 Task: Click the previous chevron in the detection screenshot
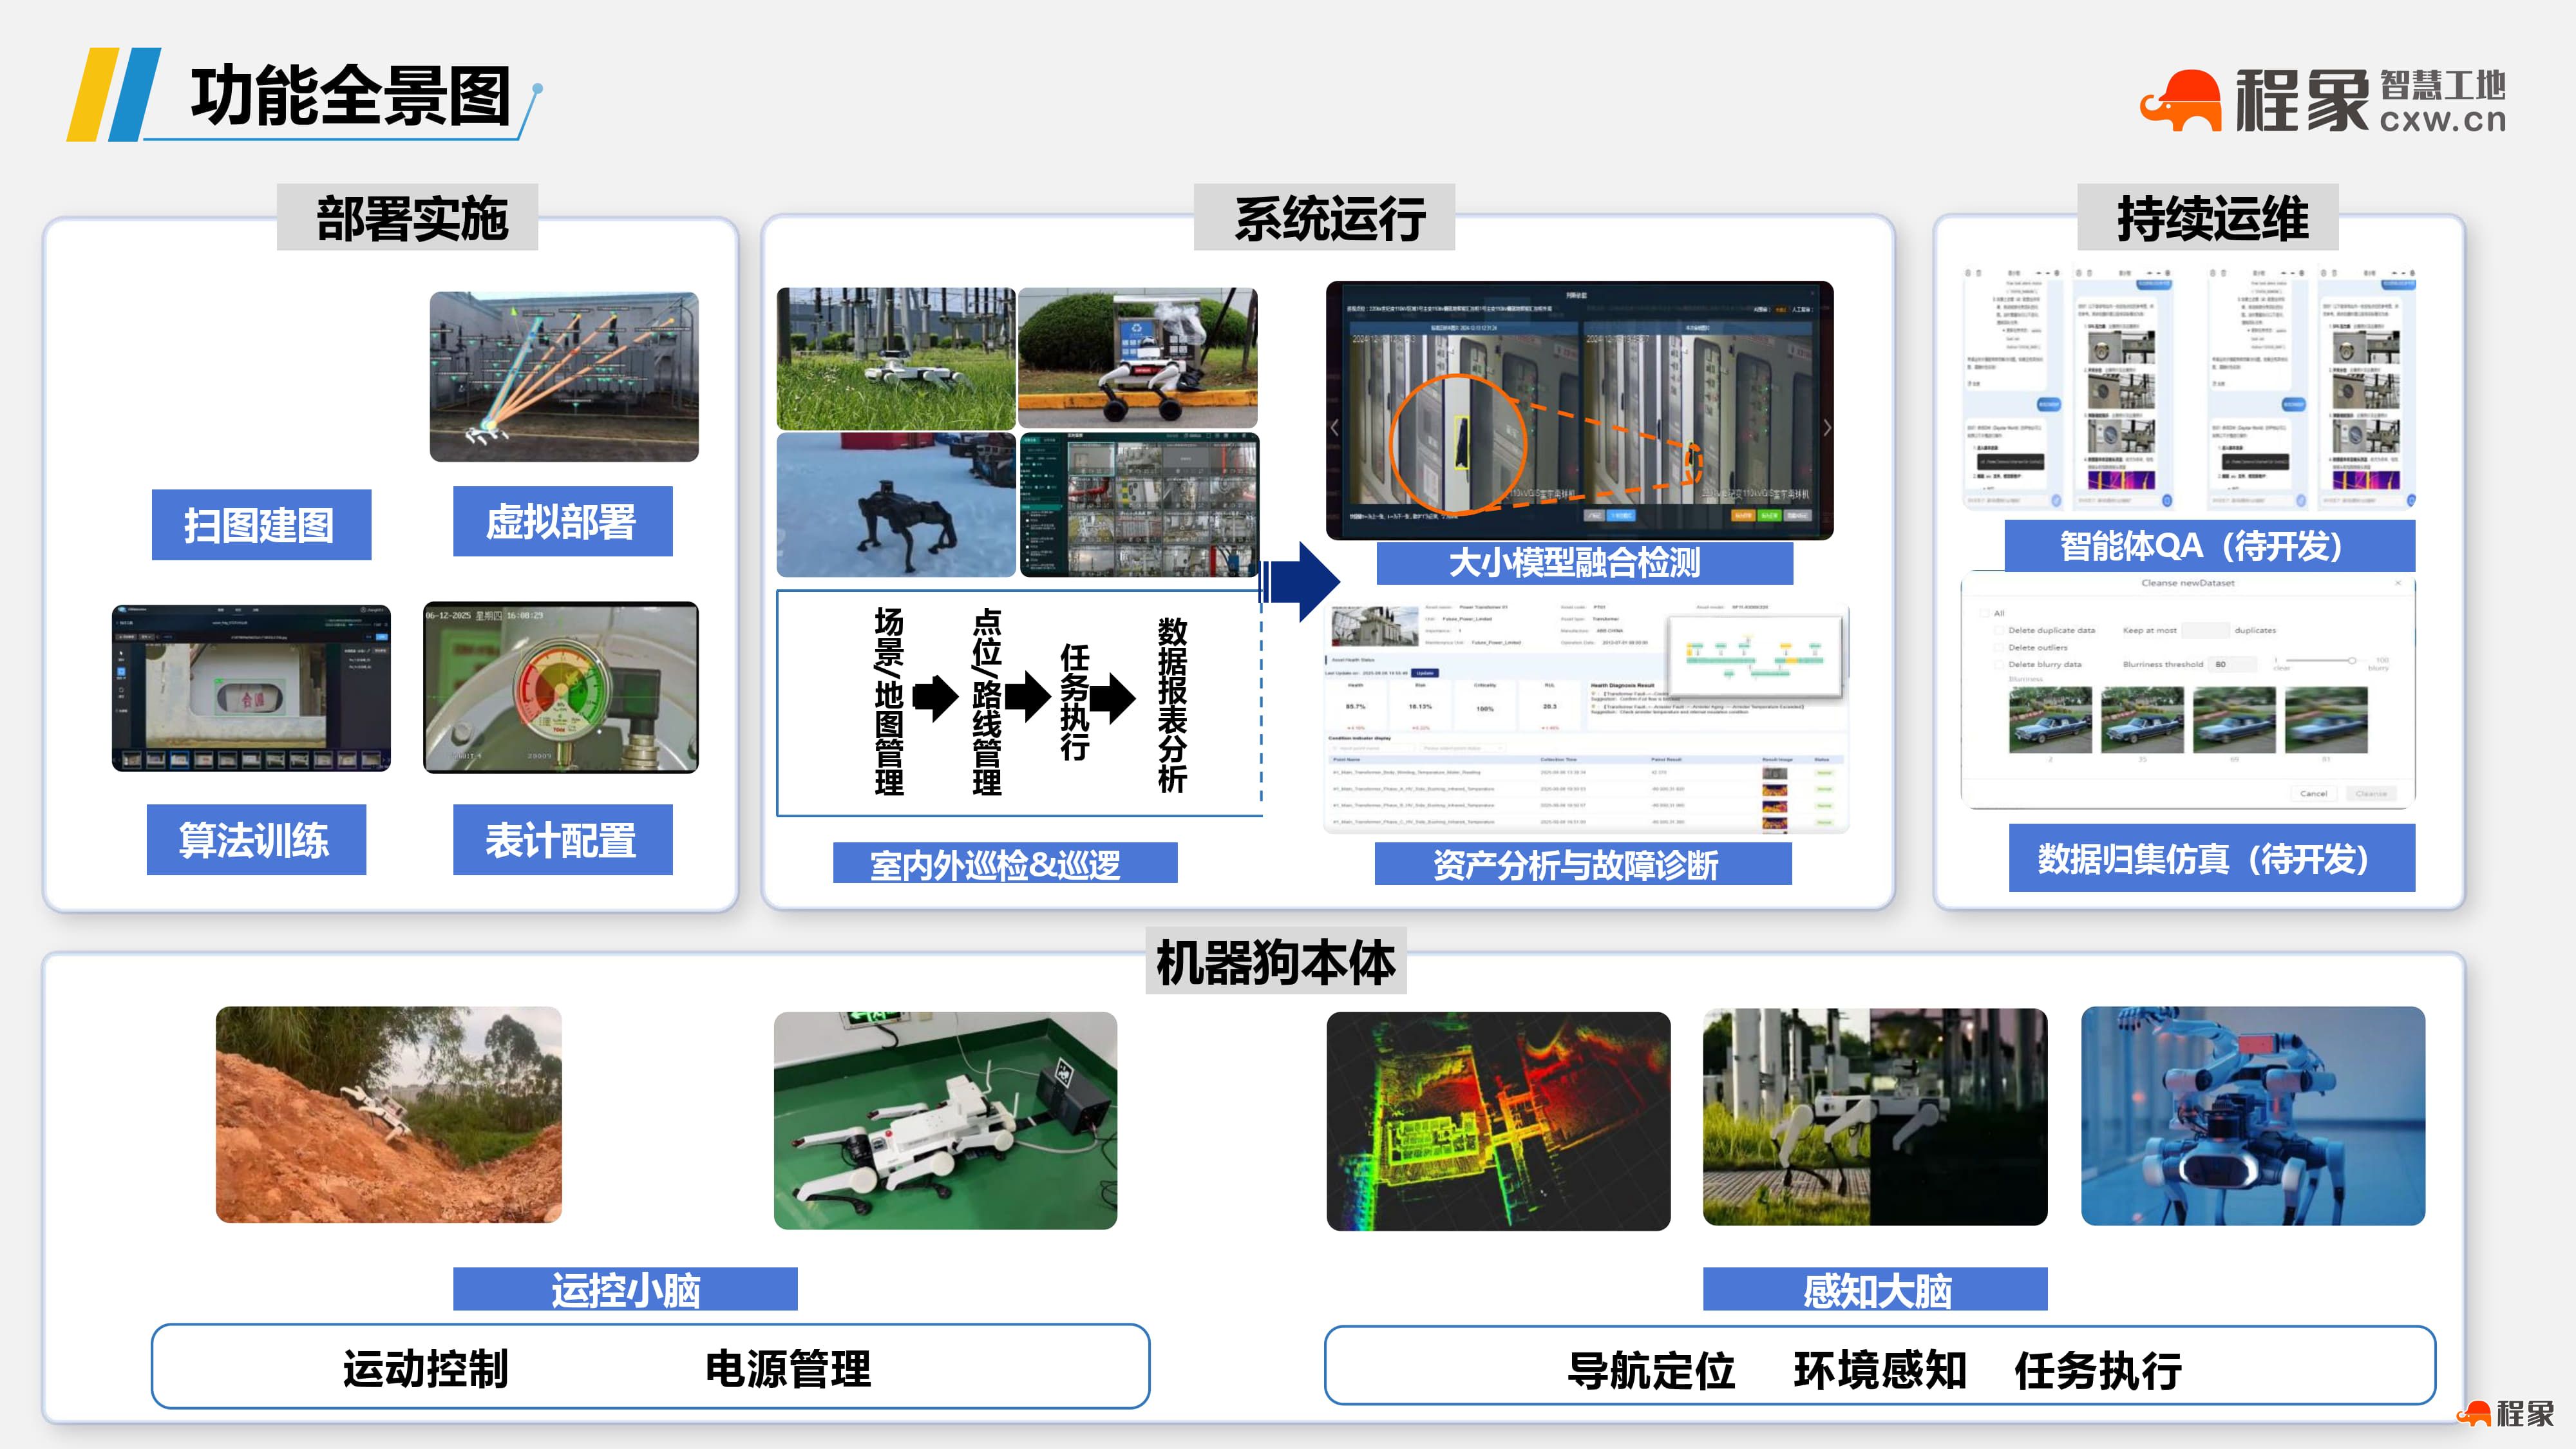coord(1335,427)
